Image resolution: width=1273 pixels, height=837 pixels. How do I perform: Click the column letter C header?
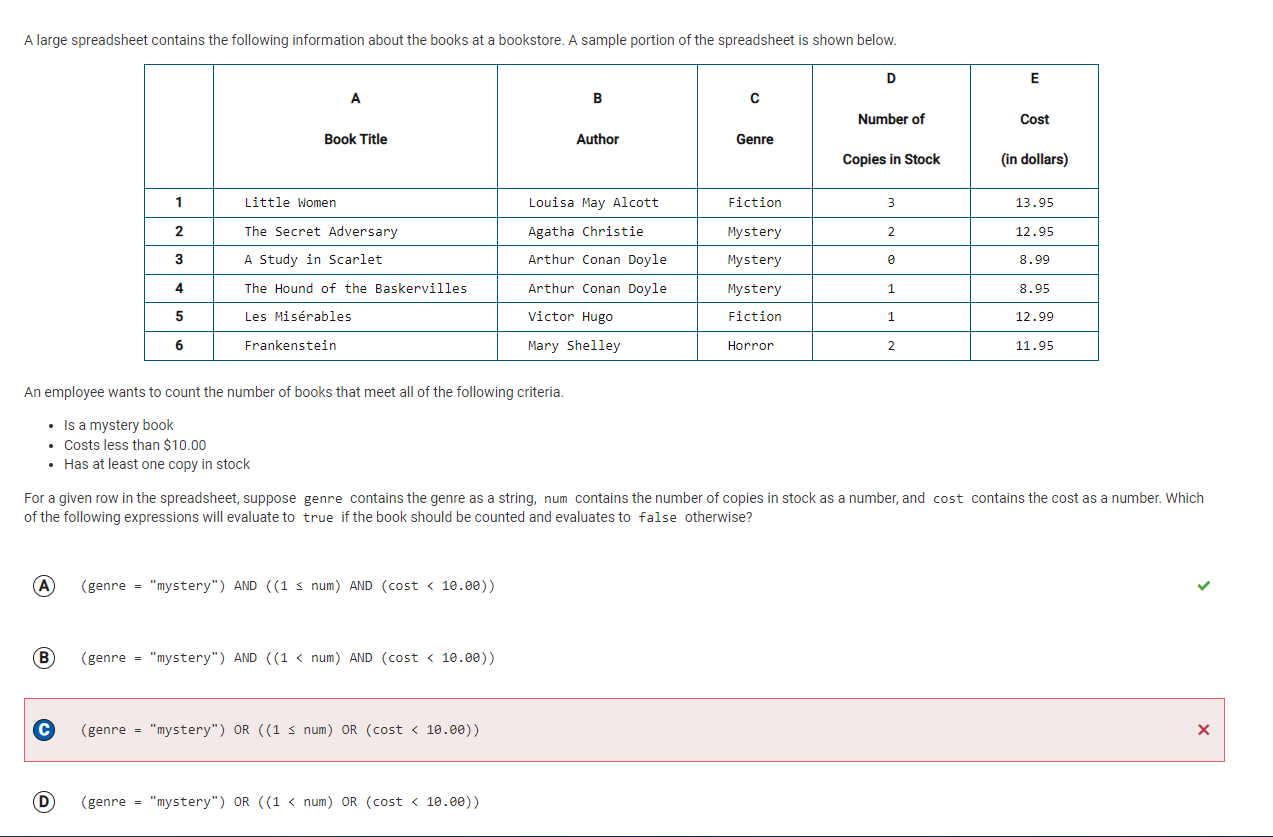754,98
